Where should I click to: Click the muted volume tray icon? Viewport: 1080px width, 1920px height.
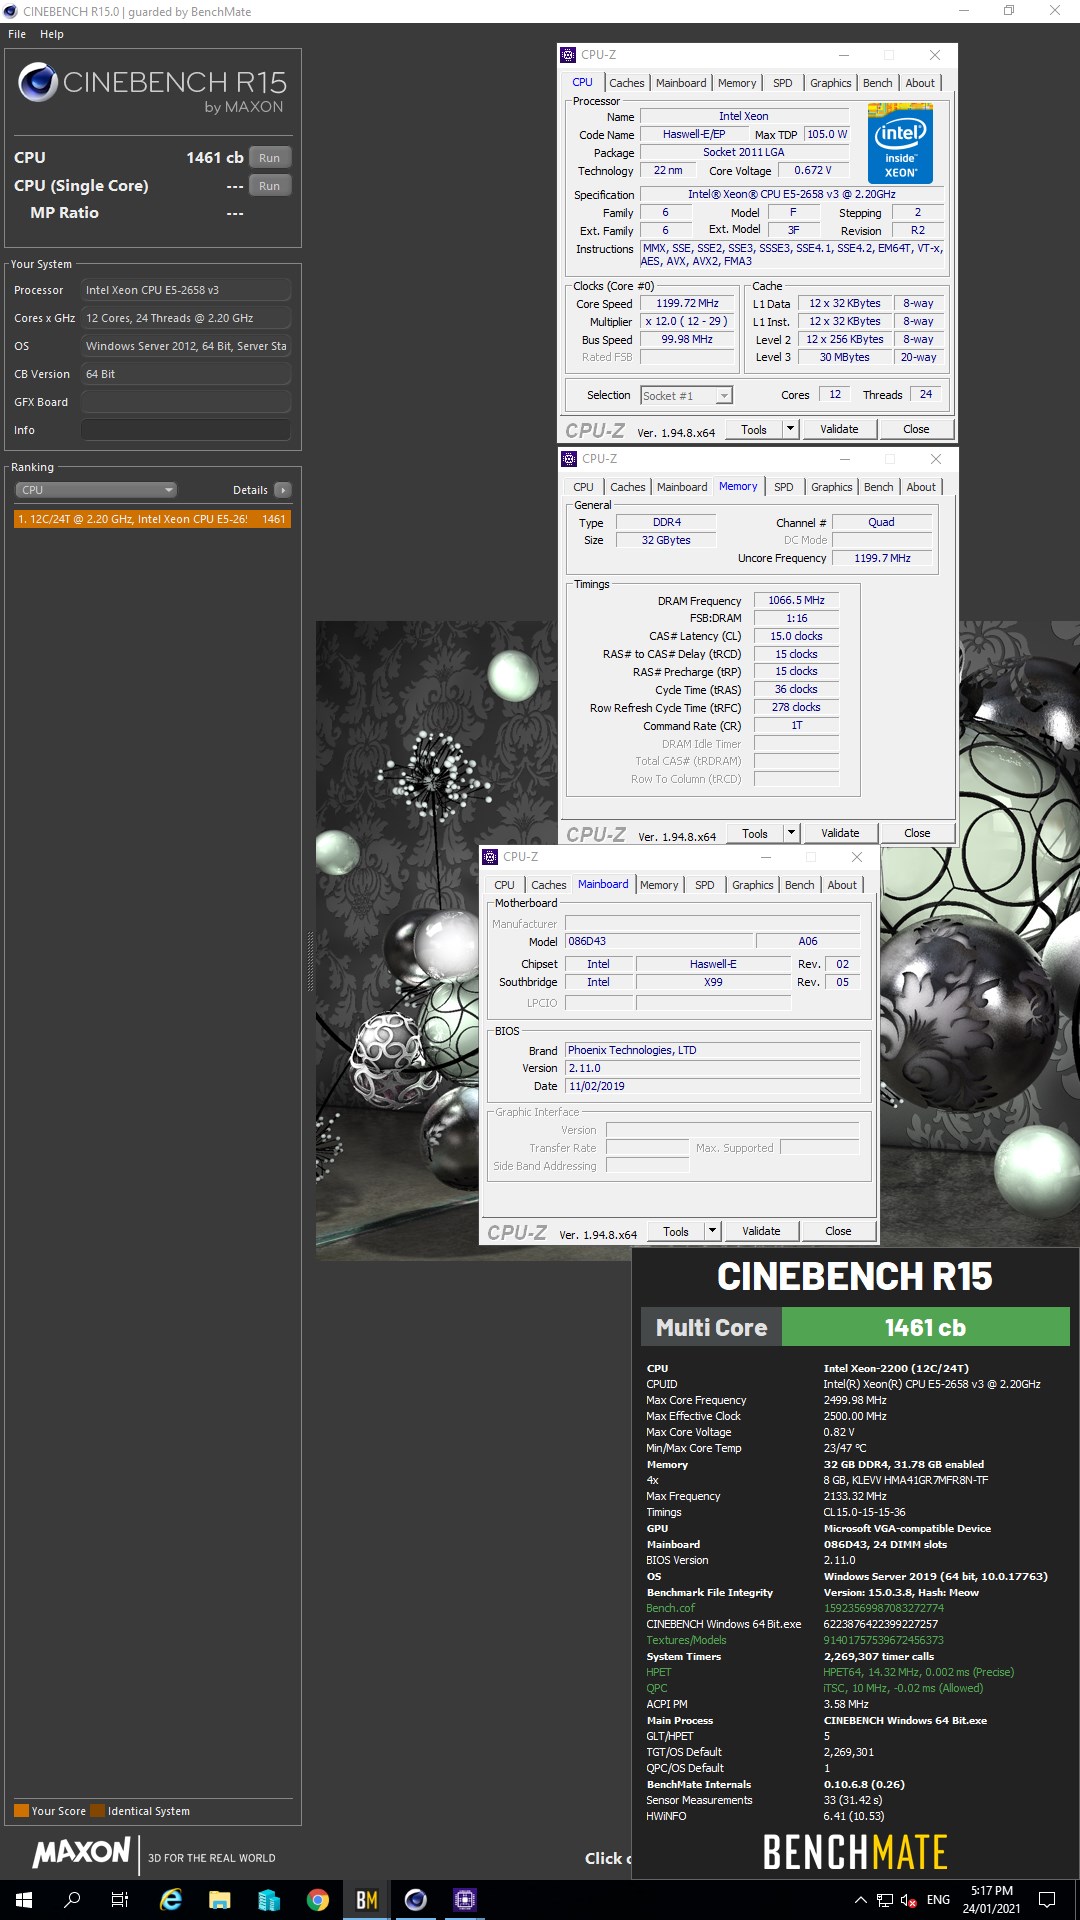click(x=909, y=1900)
